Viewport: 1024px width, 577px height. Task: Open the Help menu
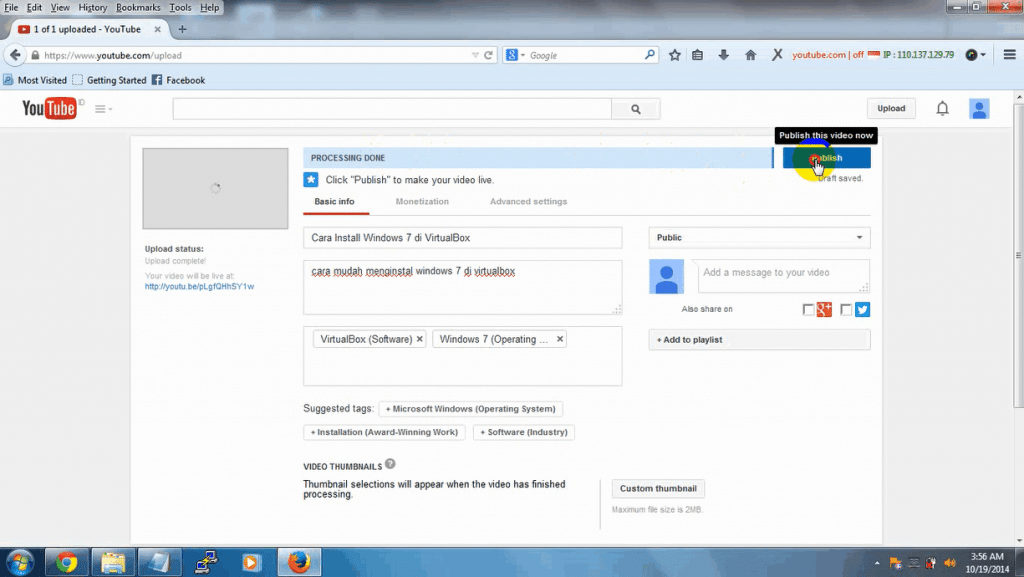pyautogui.click(x=210, y=8)
